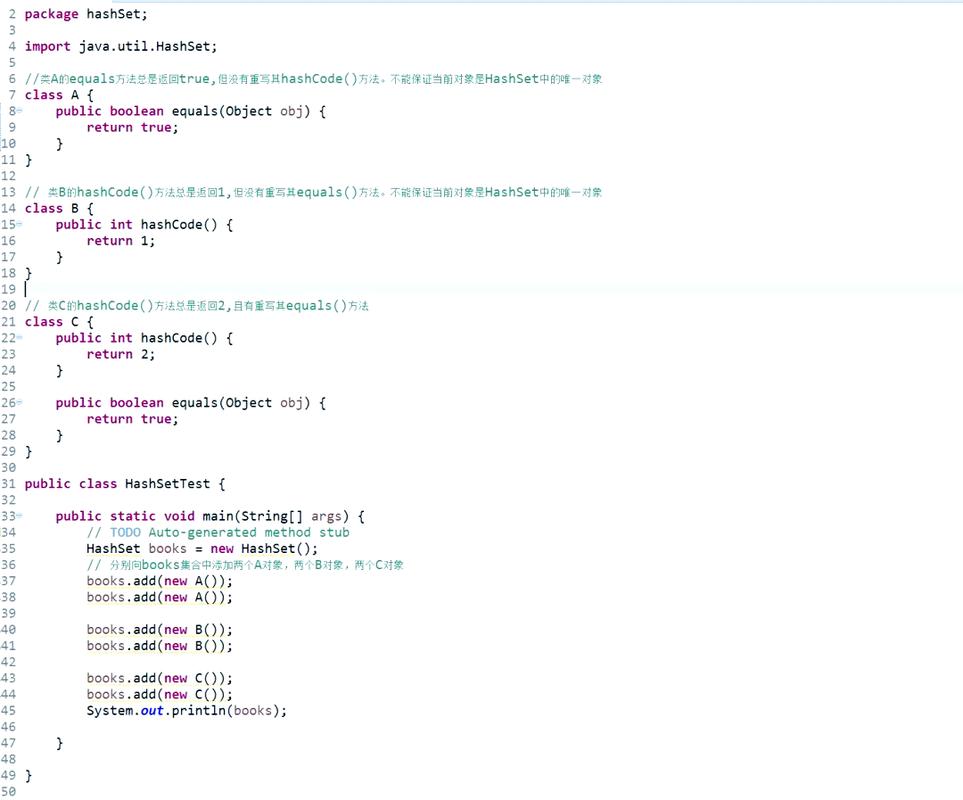The height and width of the screenshot is (800, 963).
Task: Click the 'System.out.println(books);' statement
Action: 187,711
